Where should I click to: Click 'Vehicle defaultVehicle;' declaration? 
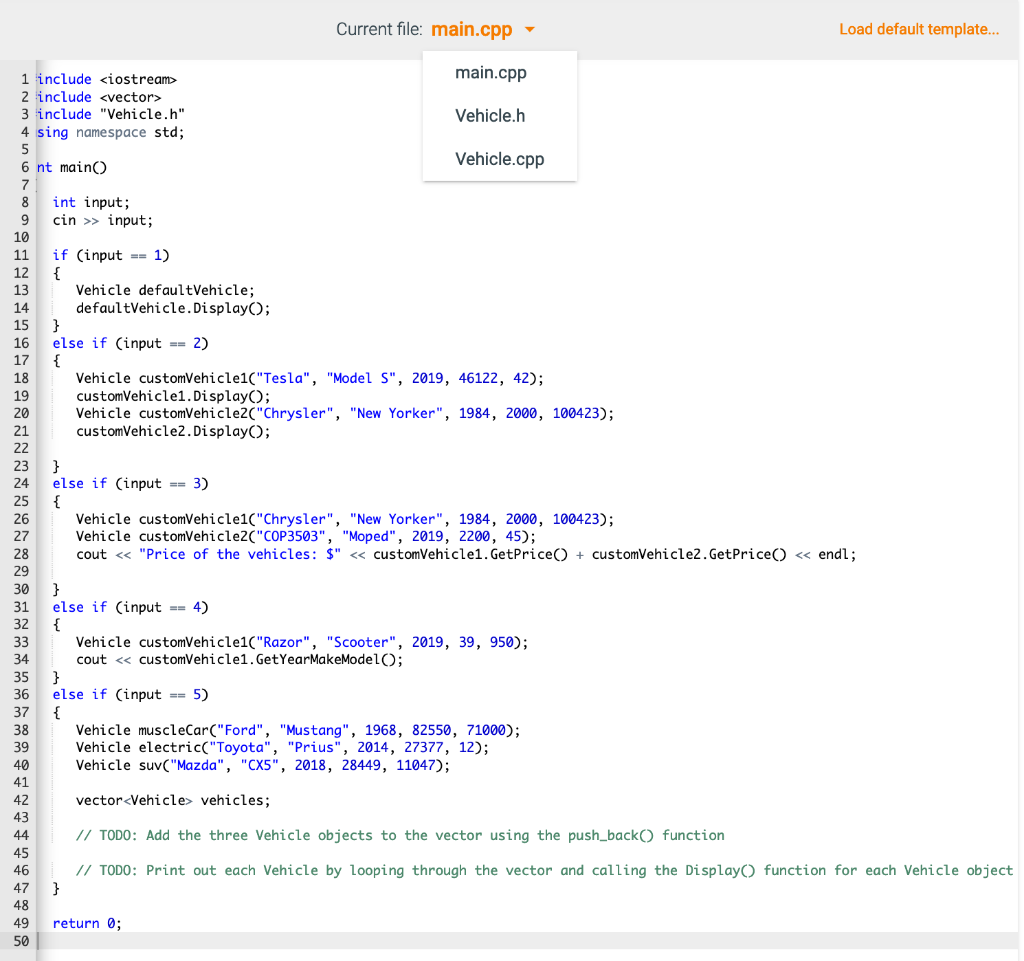165,290
